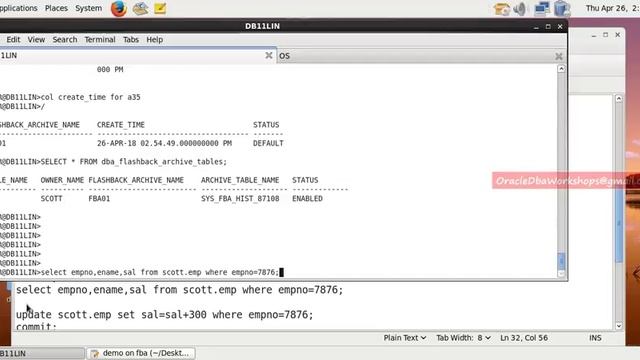Click the CREATE_TIME column header
Viewport: 640px width, 360px height.
coord(121,125)
